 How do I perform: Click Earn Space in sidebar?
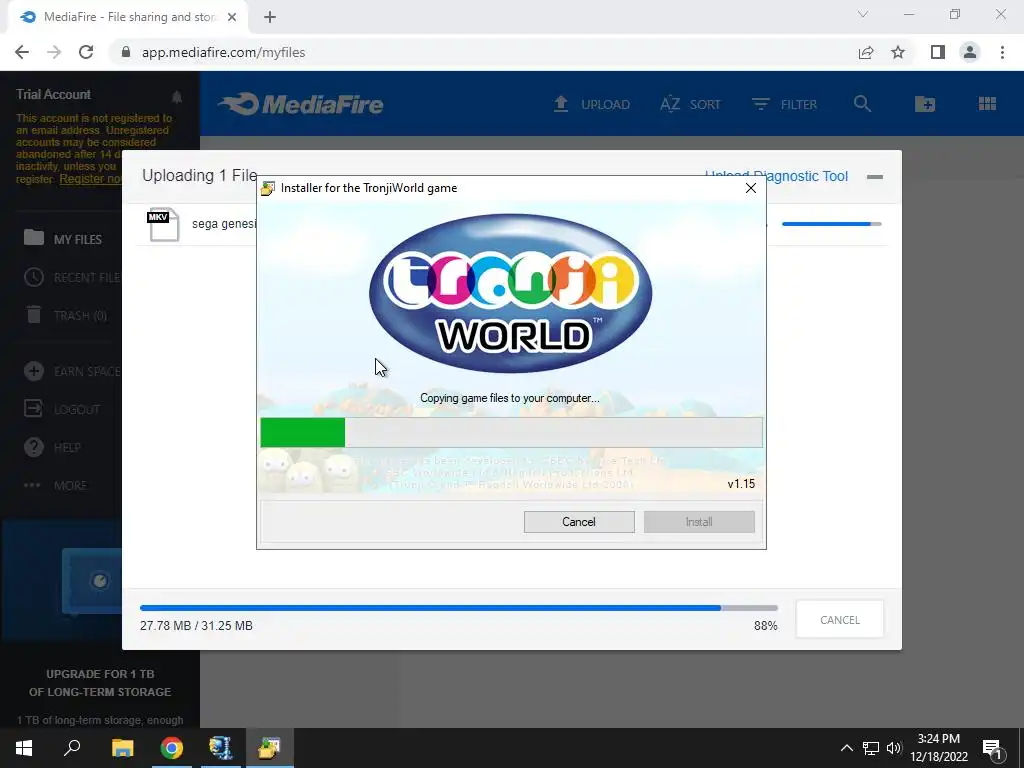(x=72, y=372)
